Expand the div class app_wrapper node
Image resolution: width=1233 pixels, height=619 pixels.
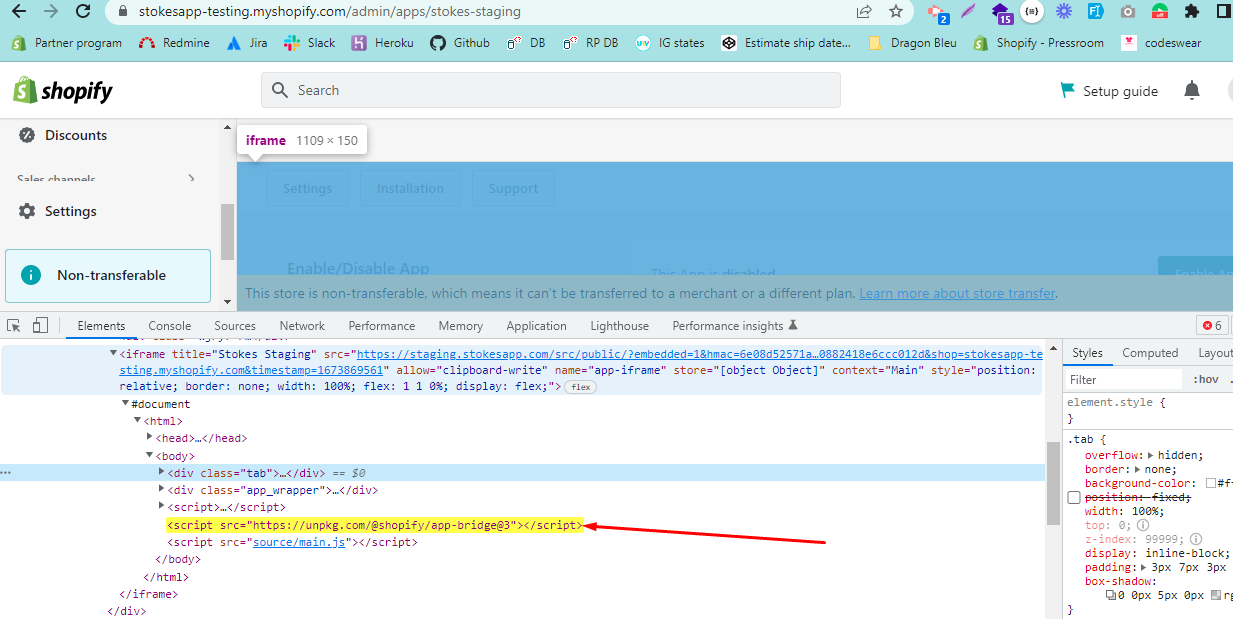[162, 490]
